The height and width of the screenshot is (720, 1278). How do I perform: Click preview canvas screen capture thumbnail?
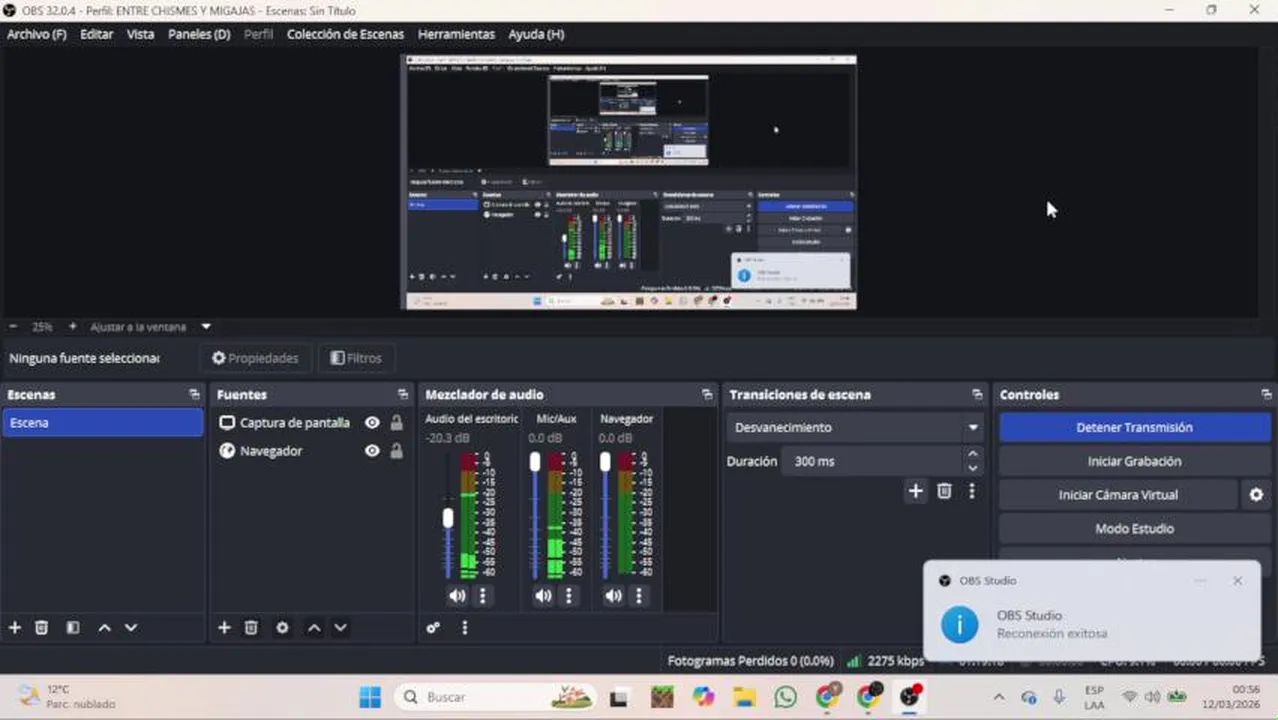click(630, 182)
